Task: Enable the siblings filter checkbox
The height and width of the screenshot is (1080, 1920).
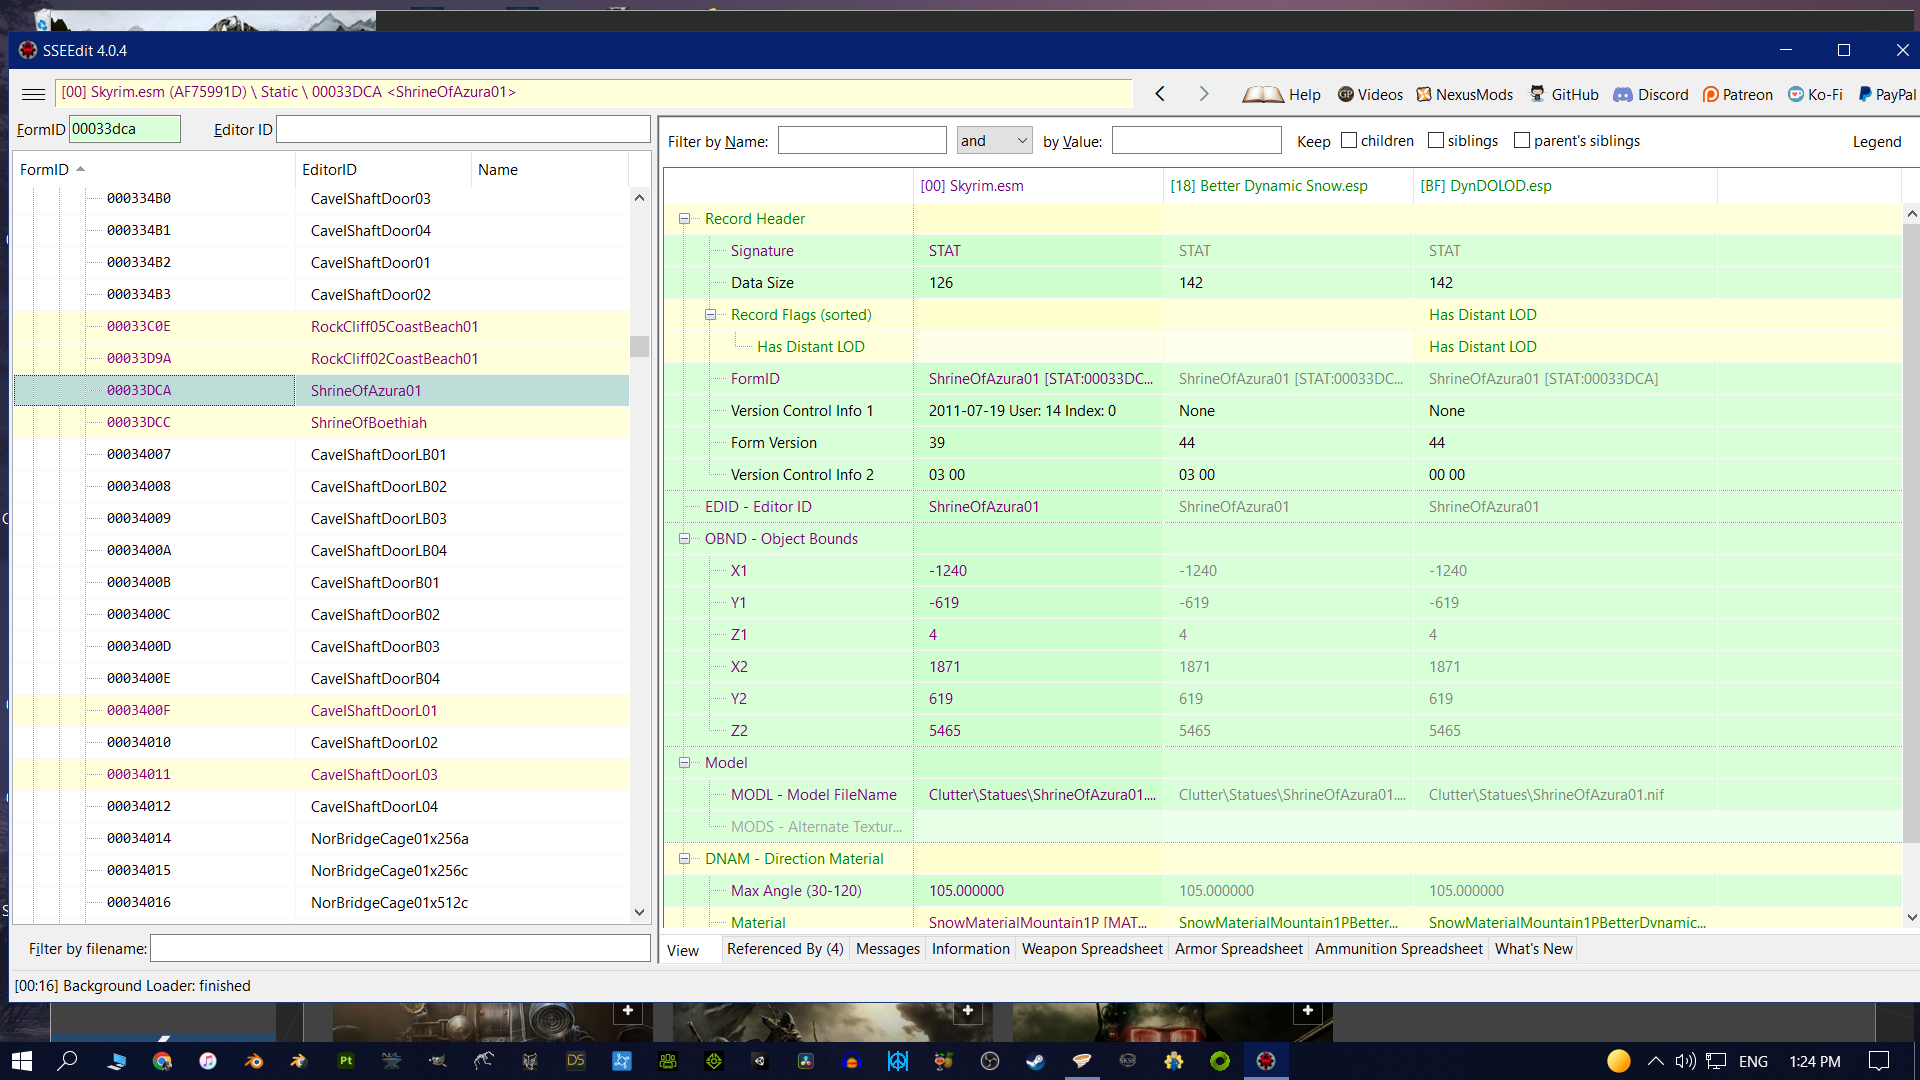Action: (x=1436, y=141)
